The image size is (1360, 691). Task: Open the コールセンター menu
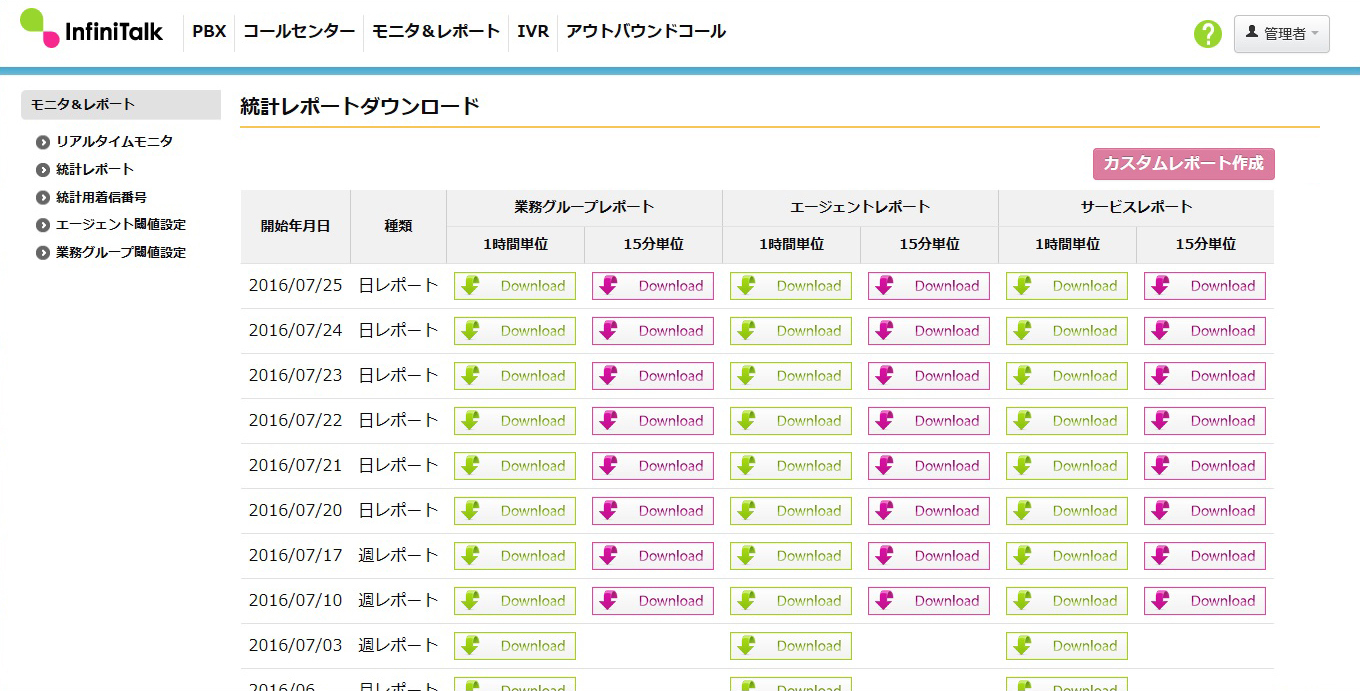click(x=299, y=31)
